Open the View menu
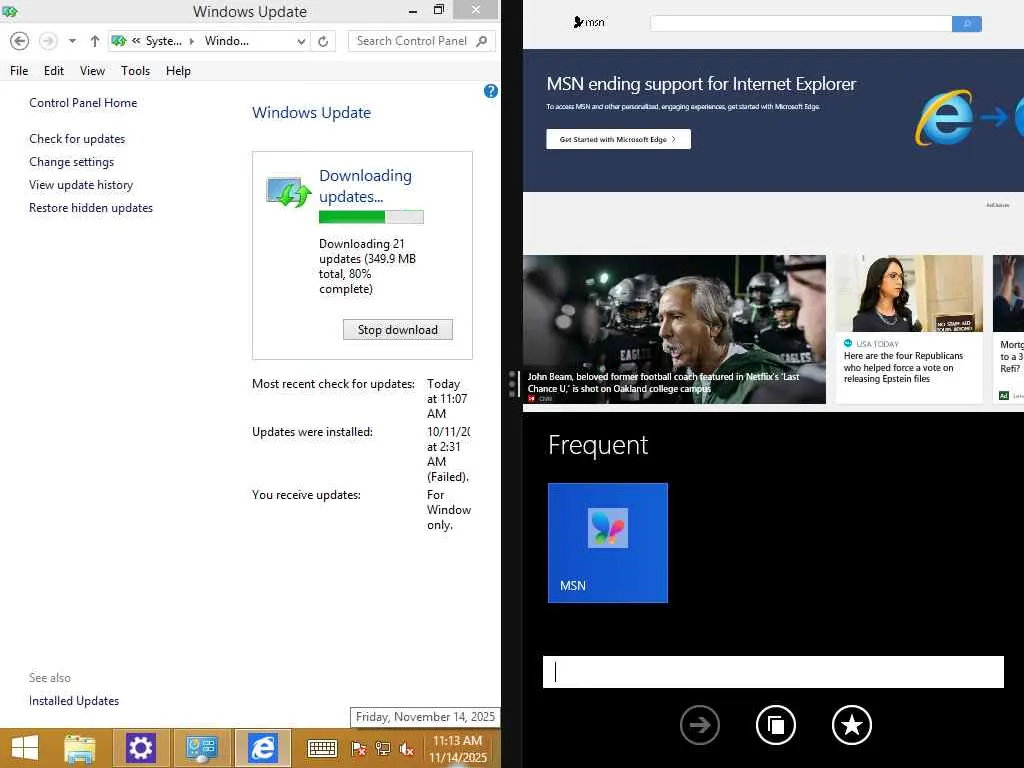1024x768 pixels. point(92,71)
